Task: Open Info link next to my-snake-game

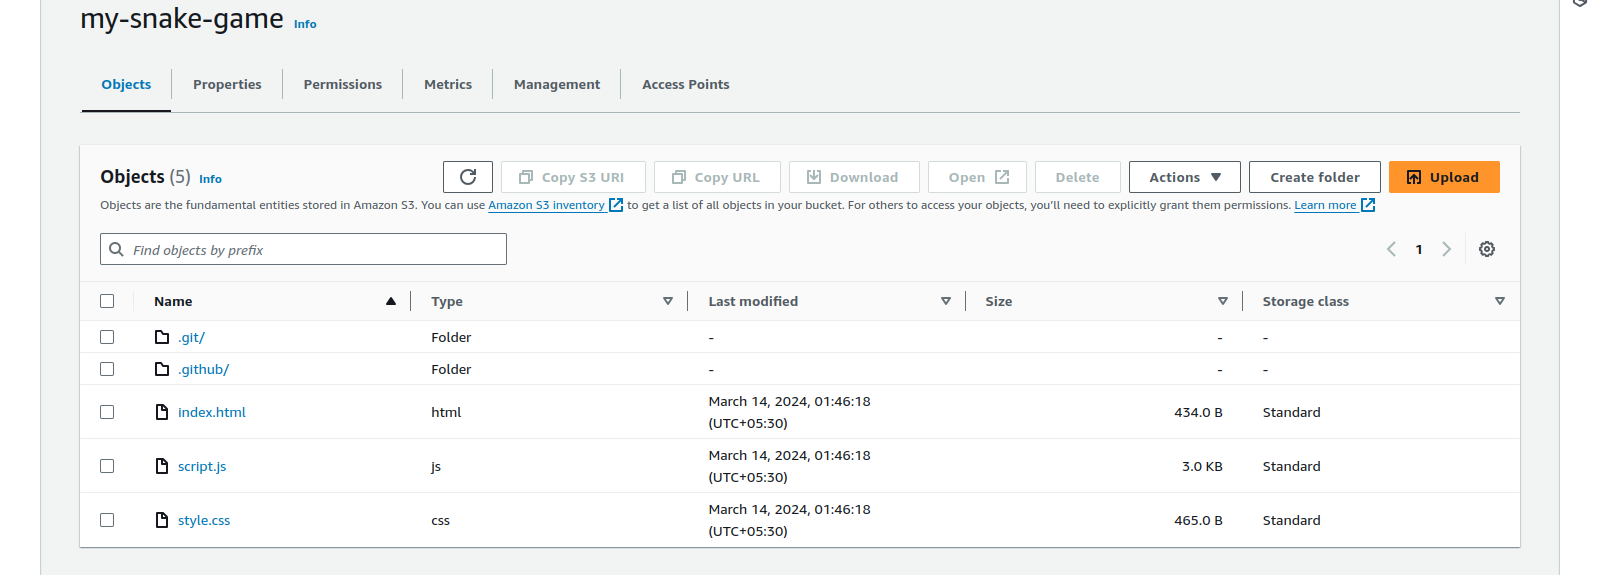Action: (305, 24)
